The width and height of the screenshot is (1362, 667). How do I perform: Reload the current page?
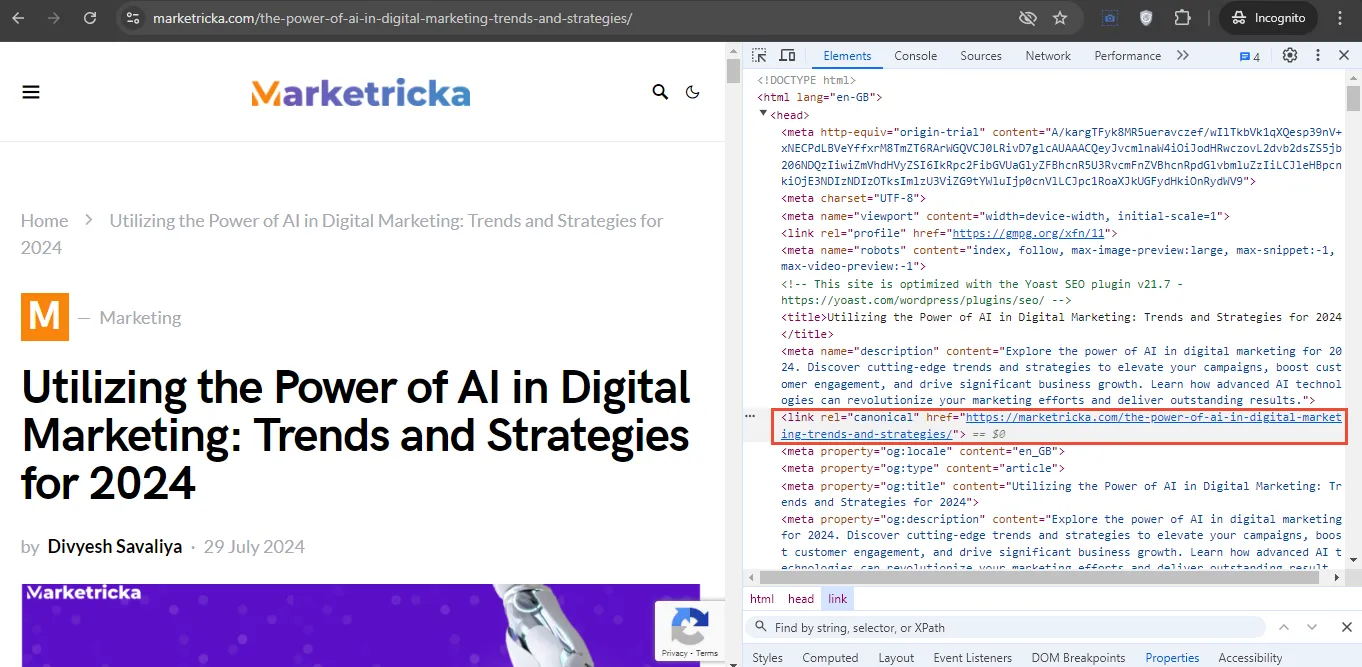pos(90,18)
